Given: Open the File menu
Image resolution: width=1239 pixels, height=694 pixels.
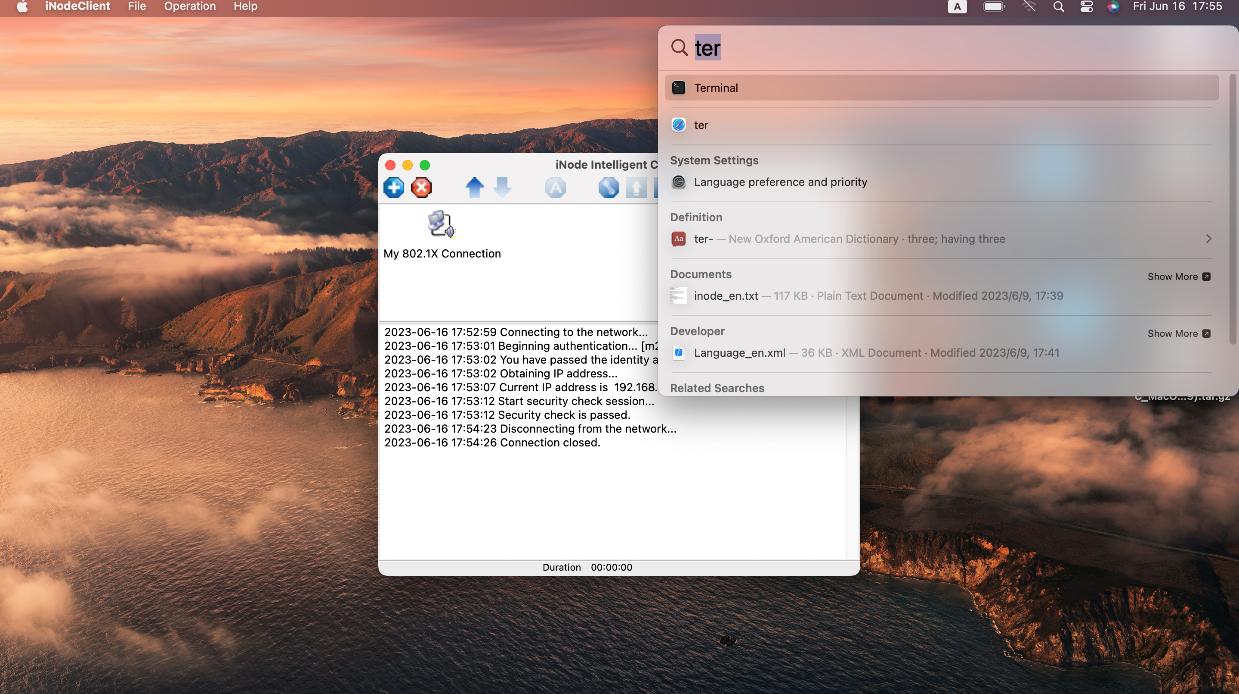Looking at the screenshot, I should (x=137, y=6).
